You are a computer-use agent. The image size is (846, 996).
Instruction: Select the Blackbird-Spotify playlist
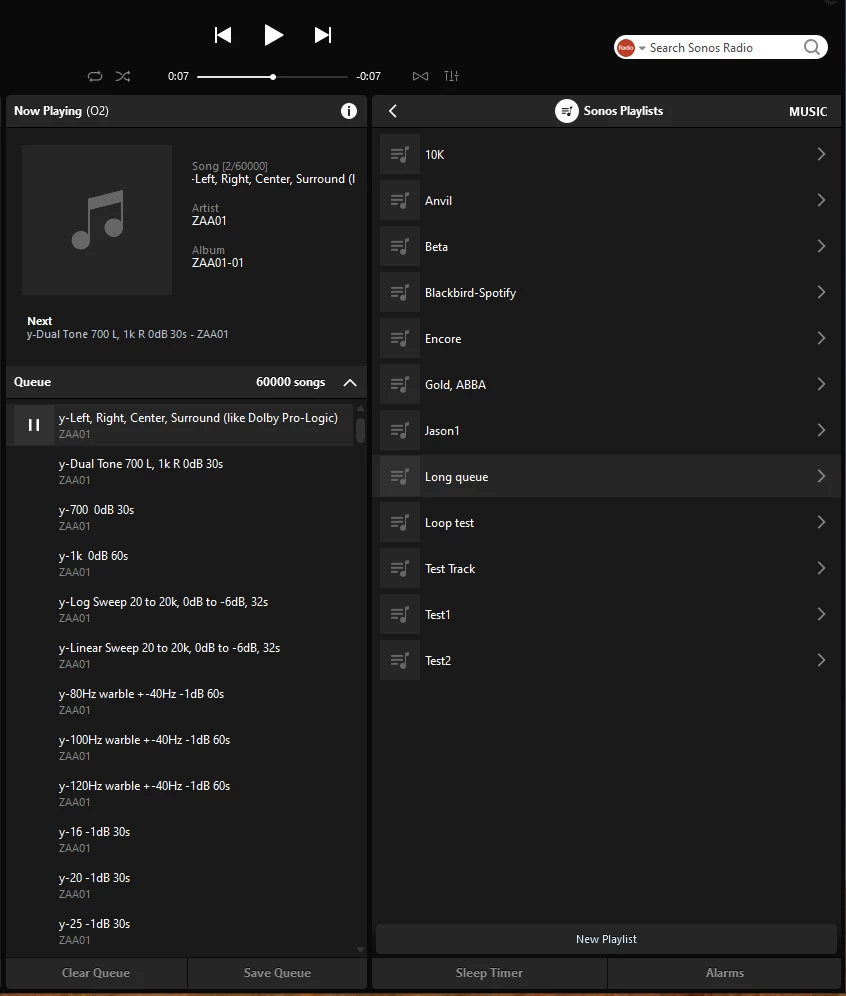click(470, 293)
